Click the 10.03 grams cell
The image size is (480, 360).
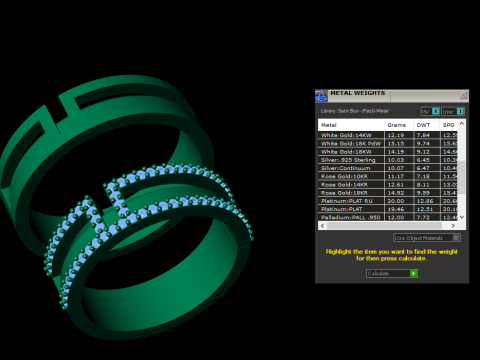(x=399, y=160)
